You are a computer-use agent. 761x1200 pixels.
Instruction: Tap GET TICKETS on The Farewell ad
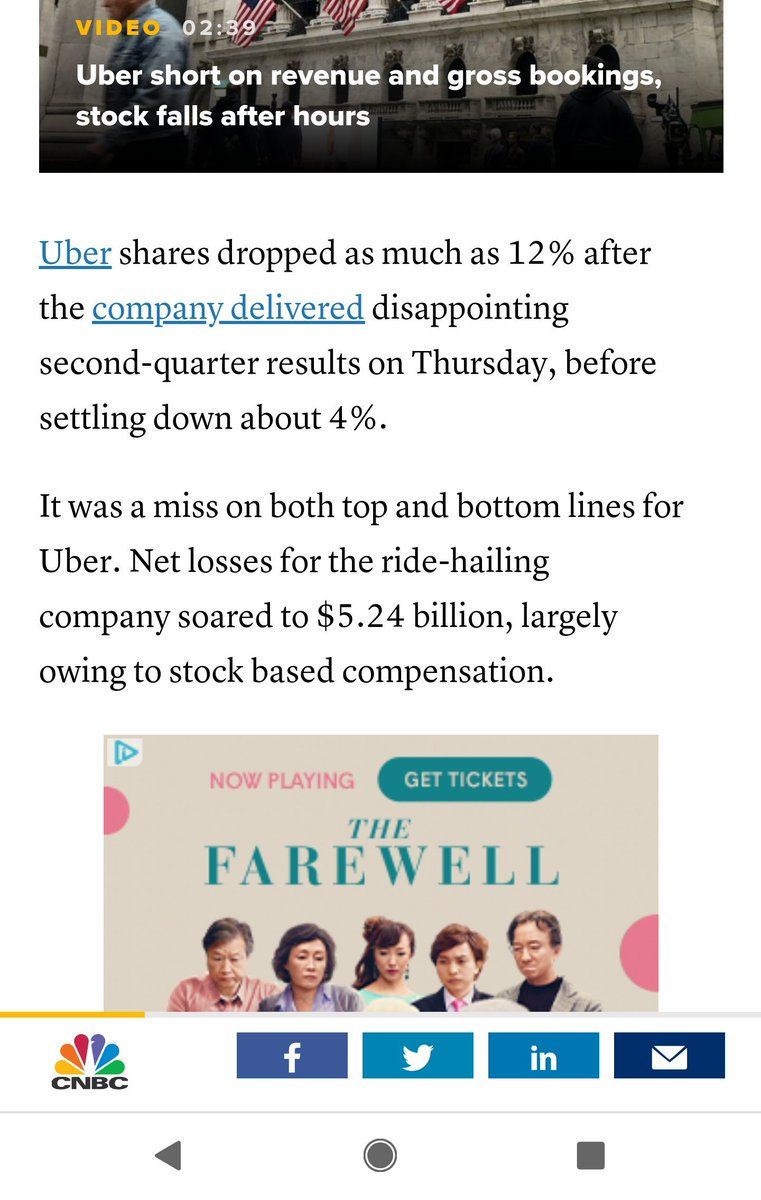(x=465, y=779)
